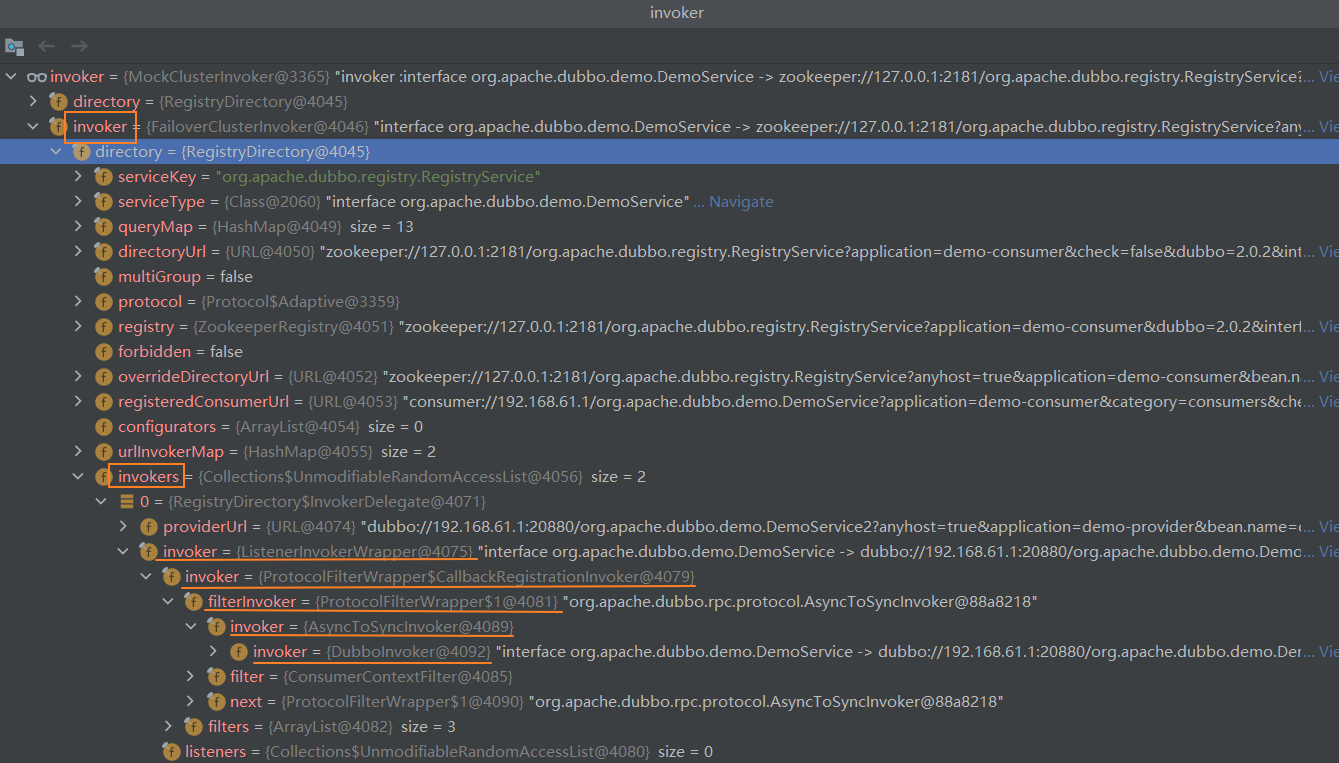Click View link on root invoker row
The height and width of the screenshot is (763, 1339).
[x=1328, y=77]
